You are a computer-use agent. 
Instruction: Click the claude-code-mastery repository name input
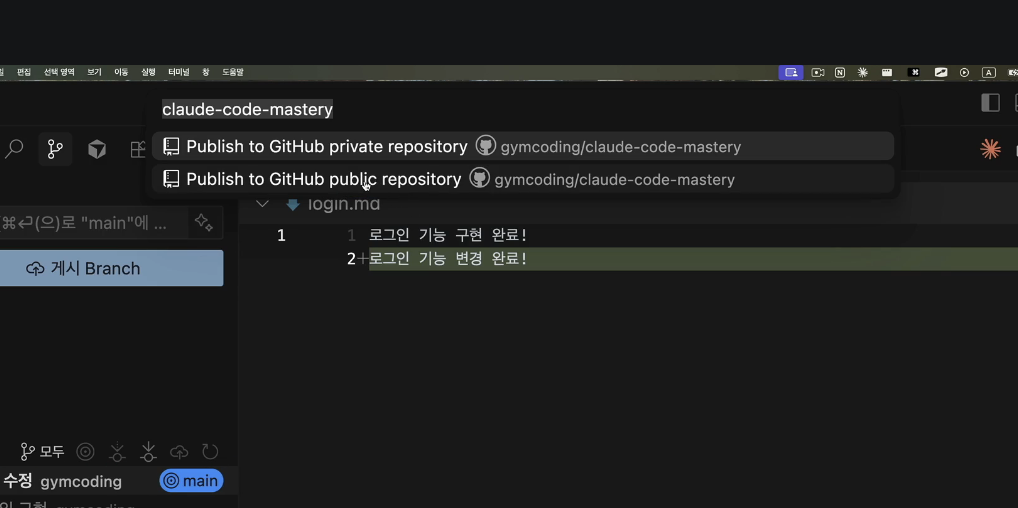[x=523, y=109]
